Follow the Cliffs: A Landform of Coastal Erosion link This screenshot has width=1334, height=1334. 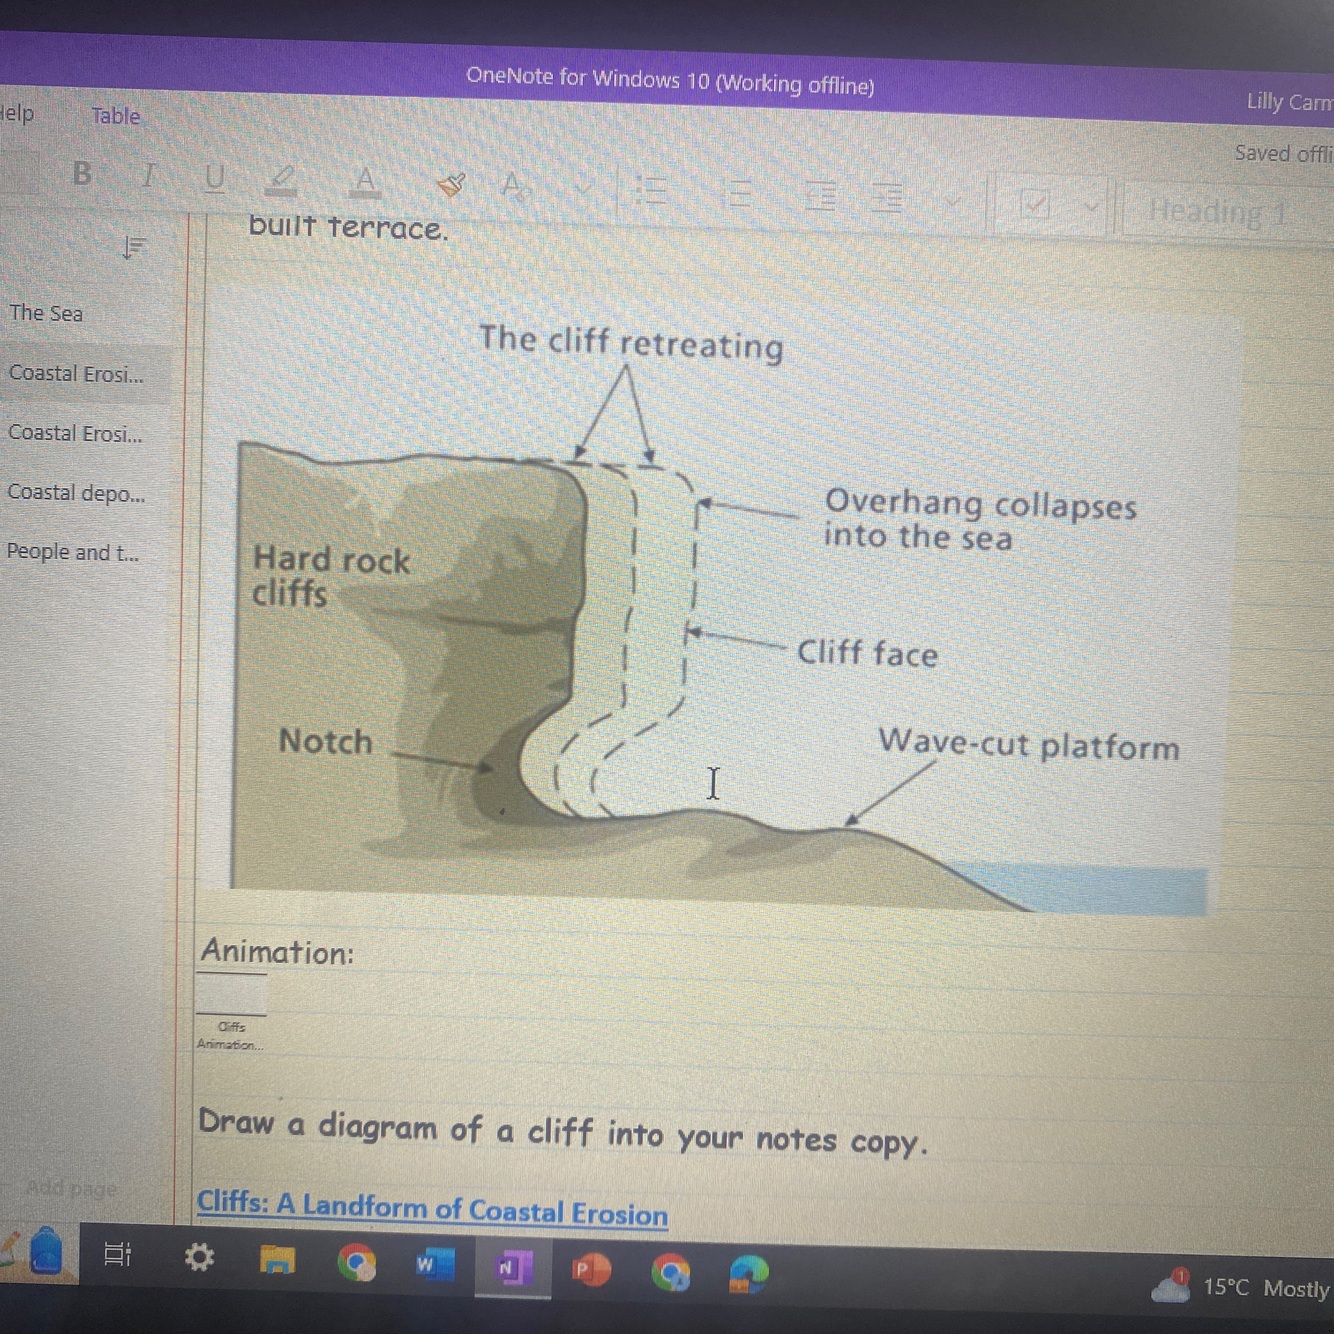(x=432, y=1208)
